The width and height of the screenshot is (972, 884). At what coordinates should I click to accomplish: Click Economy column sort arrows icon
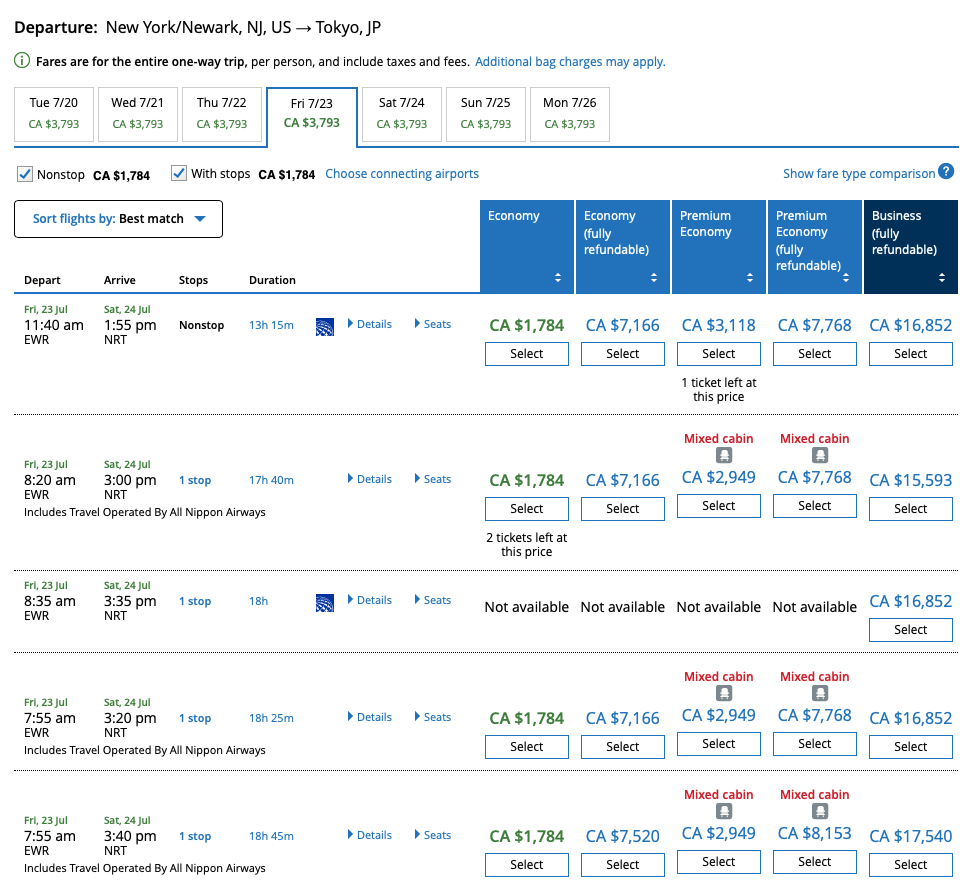(x=558, y=278)
